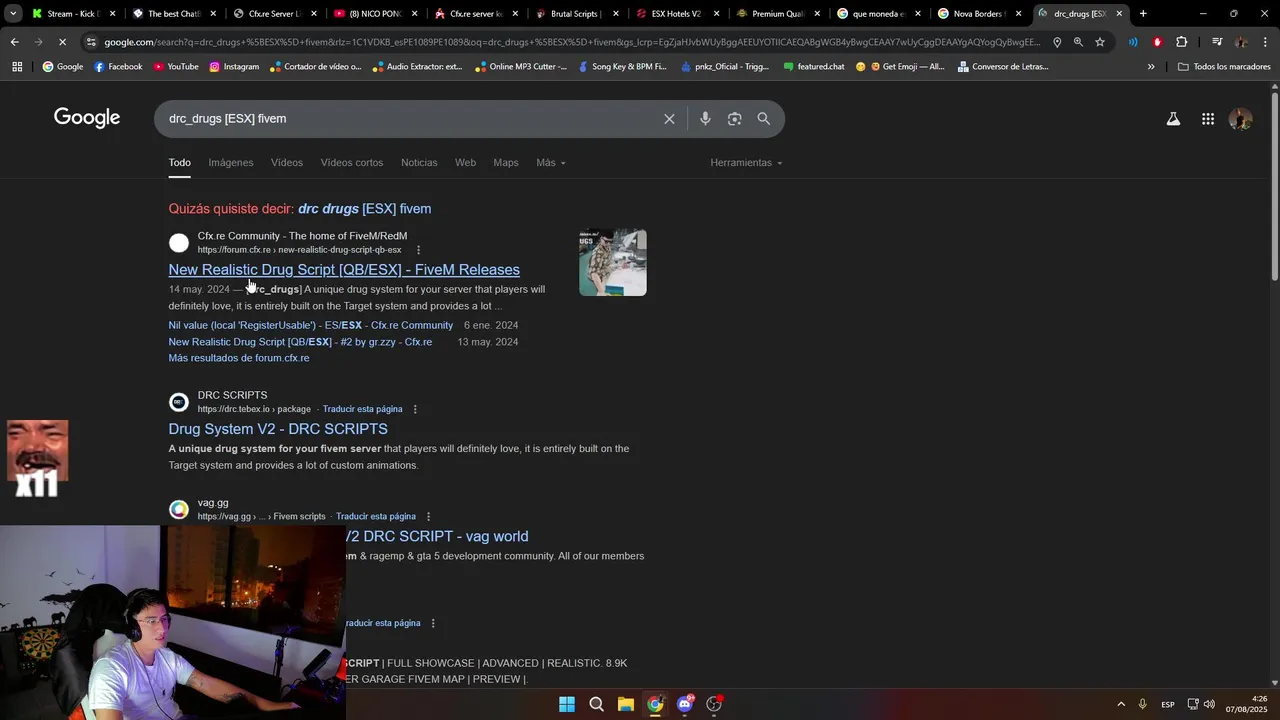Open Google Lens image search
1280x720 pixels.
pyautogui.click(x=735, y=119)
